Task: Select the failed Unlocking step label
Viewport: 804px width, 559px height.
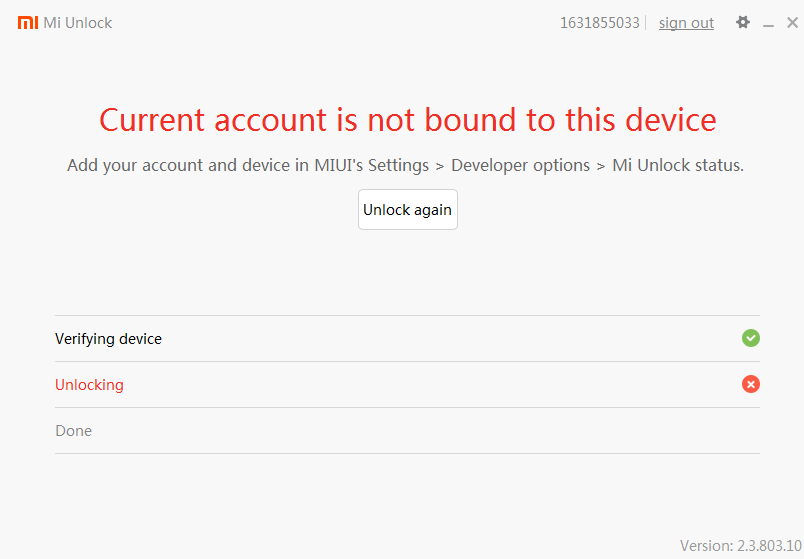Action: tap(89, 385)
